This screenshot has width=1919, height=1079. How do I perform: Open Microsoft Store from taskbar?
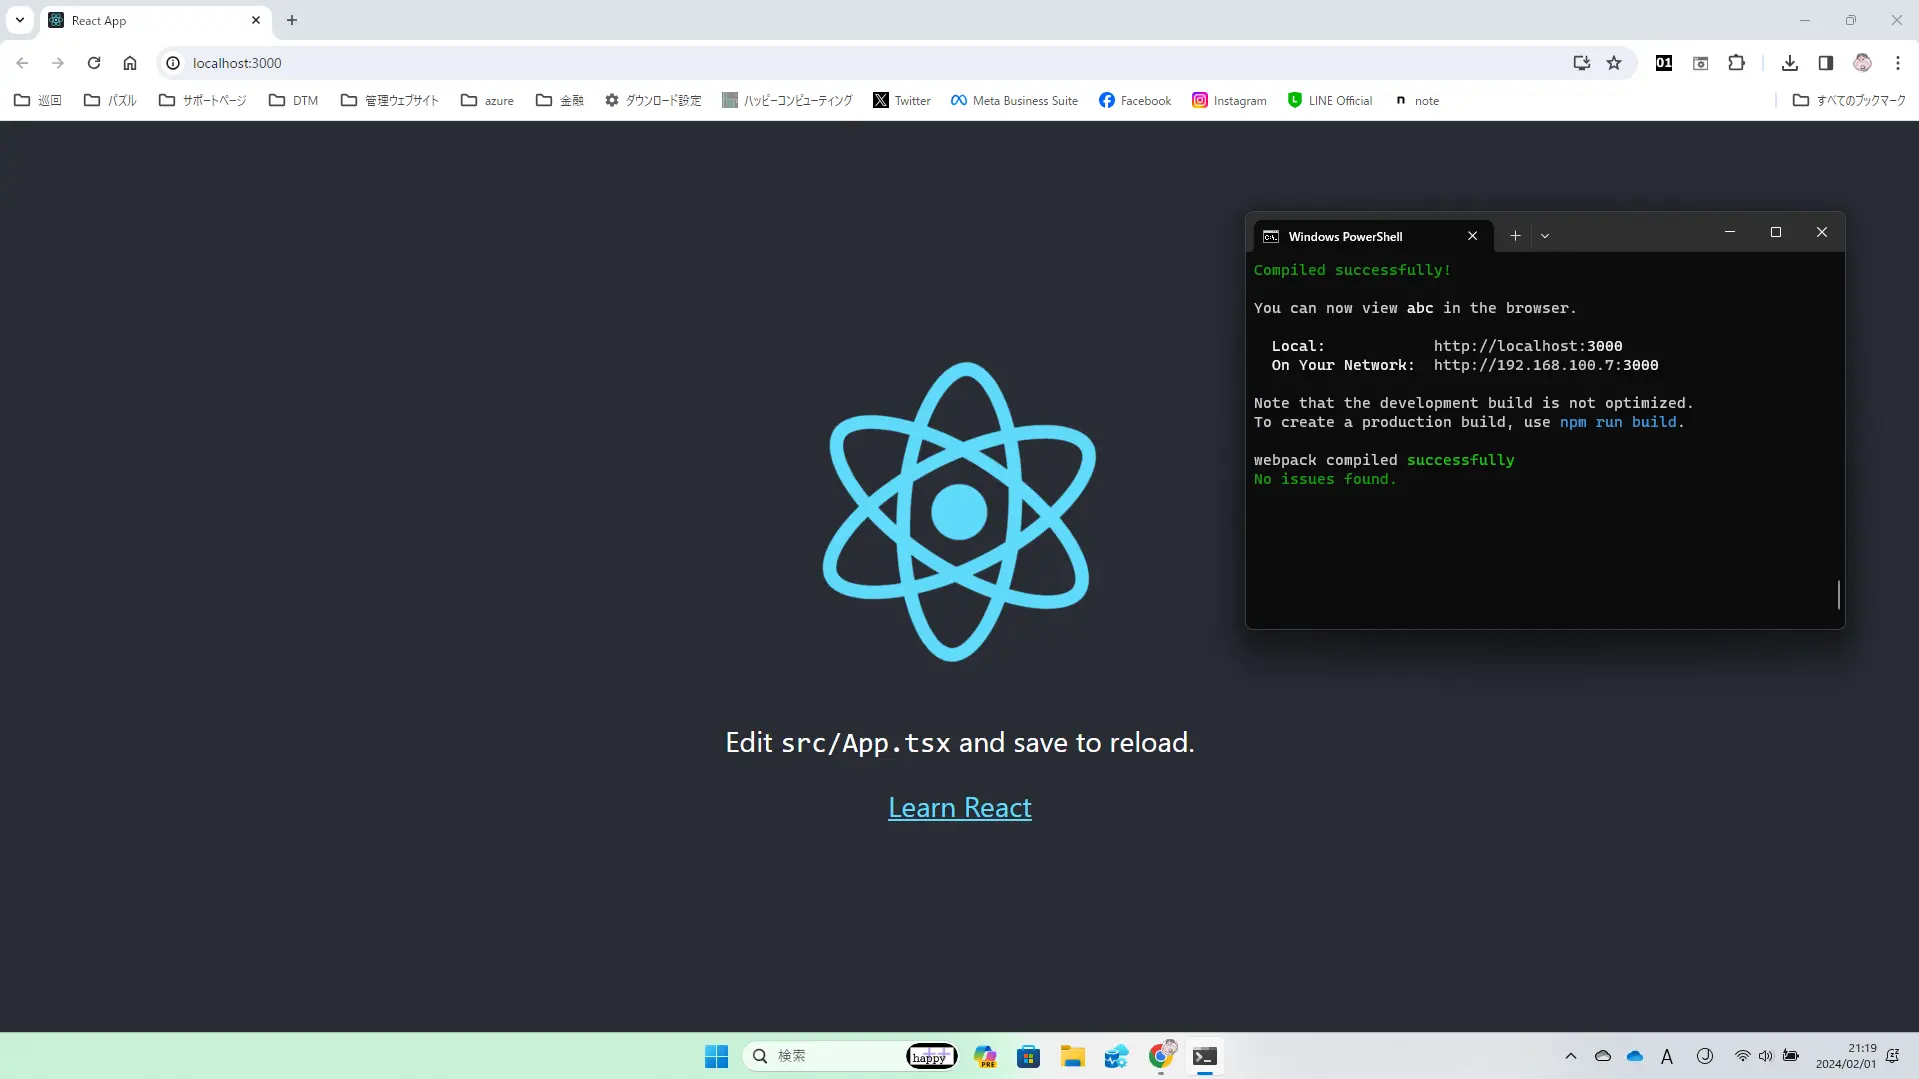[1029, 1056]
